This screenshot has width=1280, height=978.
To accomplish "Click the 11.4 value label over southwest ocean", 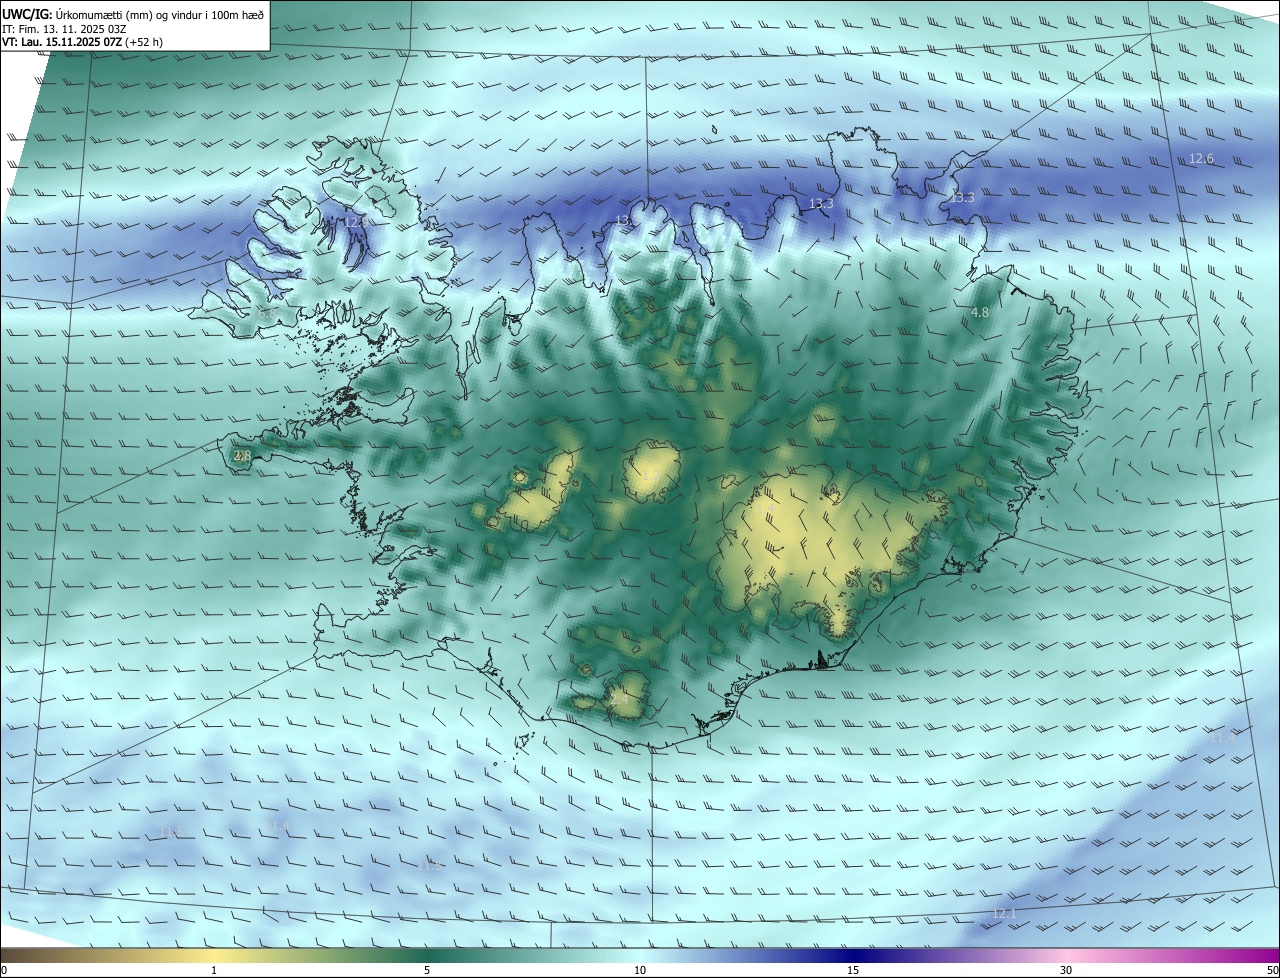I will [x=279, y=824].
